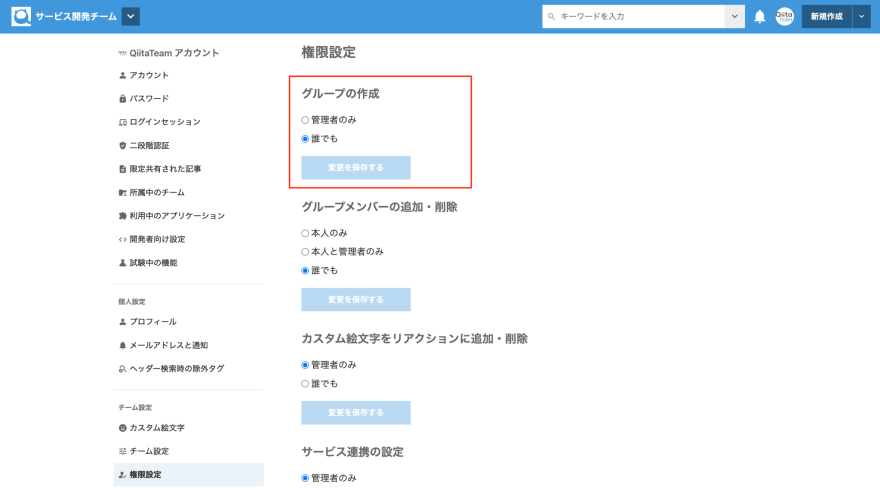The height and width of the screenshot is (490, 880).
Task: Save changes for グループメンバーの追加・削除
Action: 356,300
